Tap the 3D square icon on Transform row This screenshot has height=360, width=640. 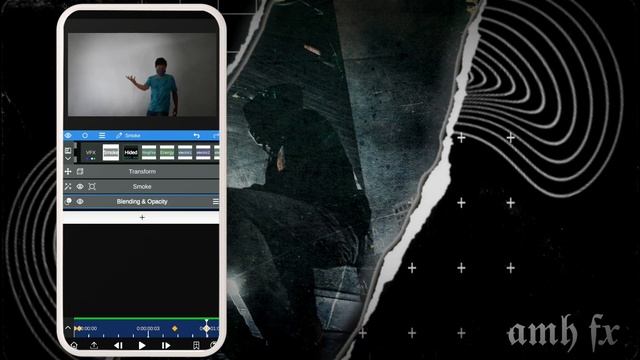pos(80,171)
